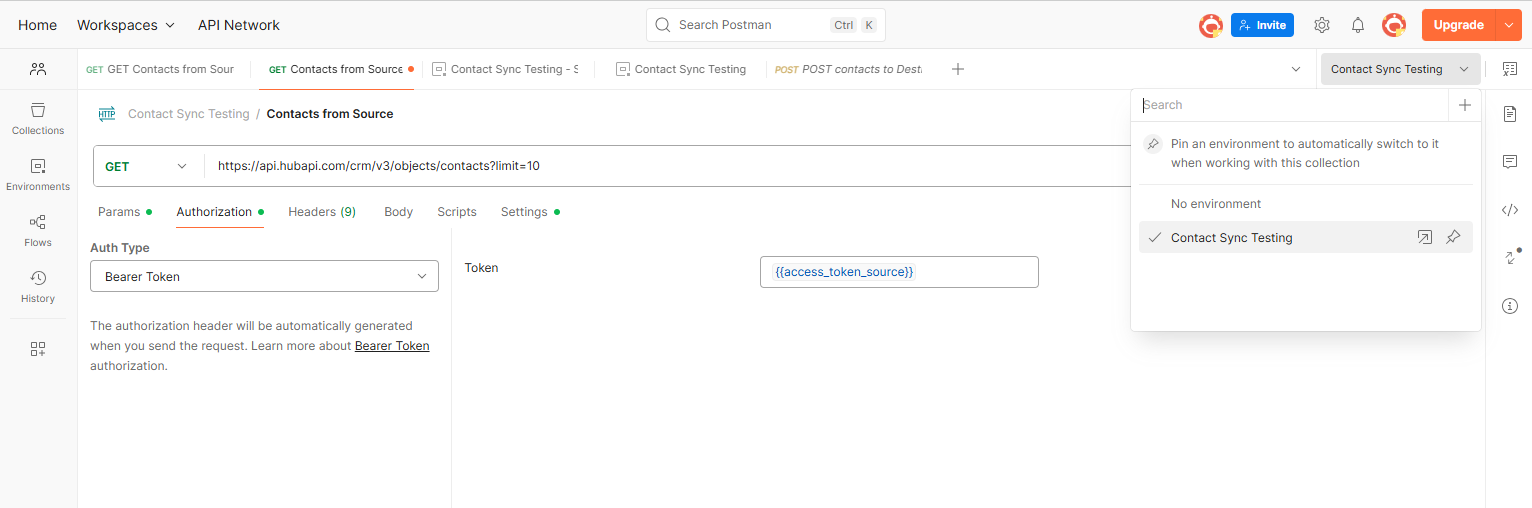
Task: Open the GET method dropdown
Action: click(148, 166)
